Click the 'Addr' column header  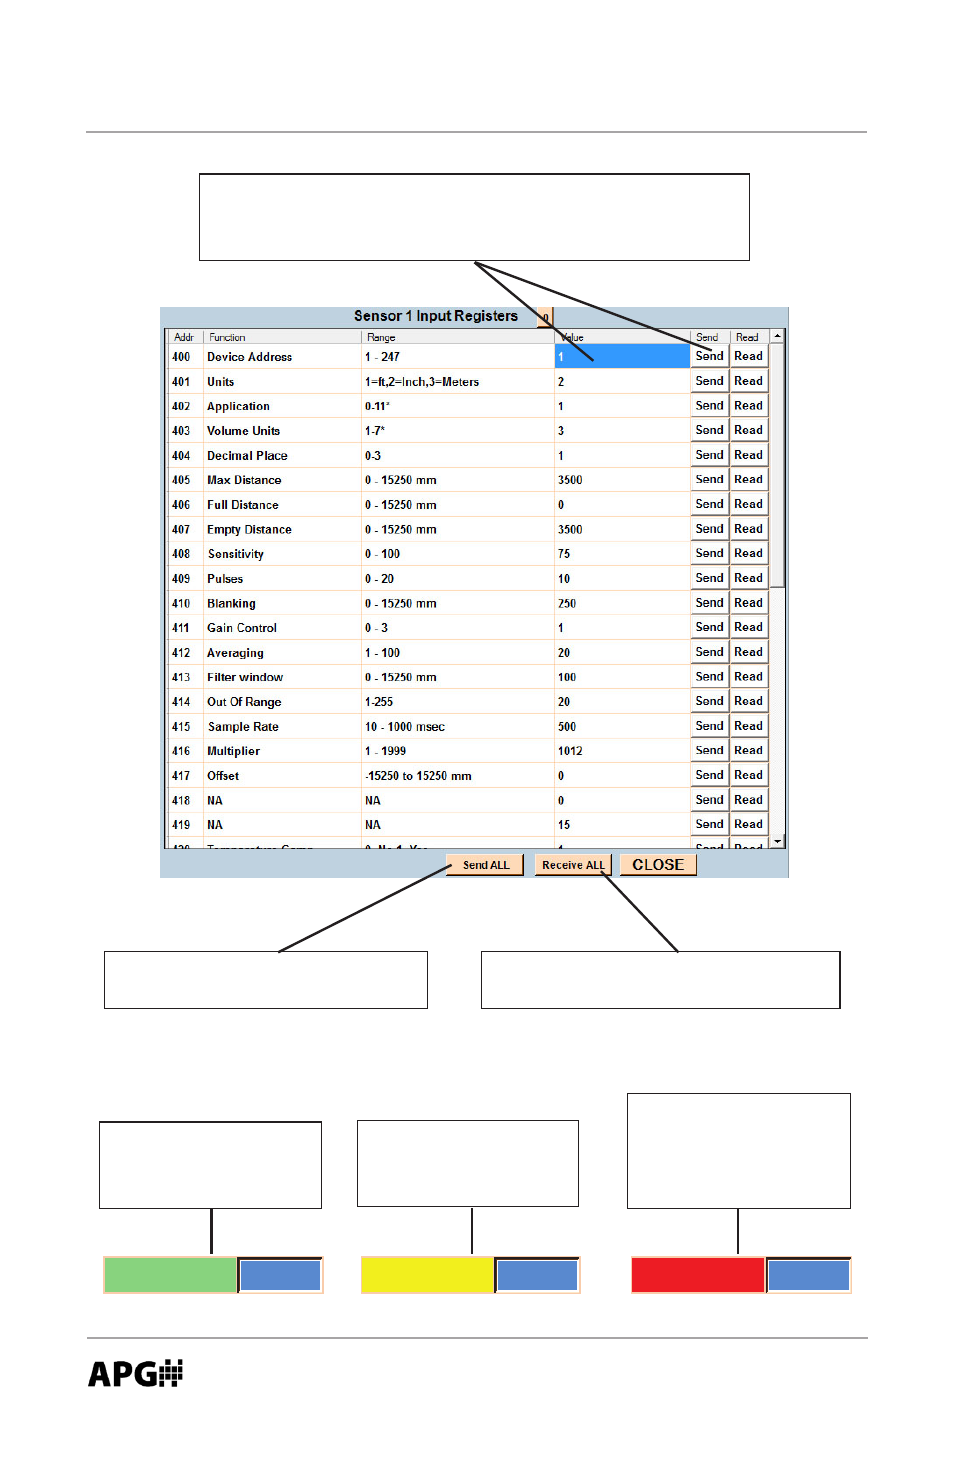[x=184, y=337]
